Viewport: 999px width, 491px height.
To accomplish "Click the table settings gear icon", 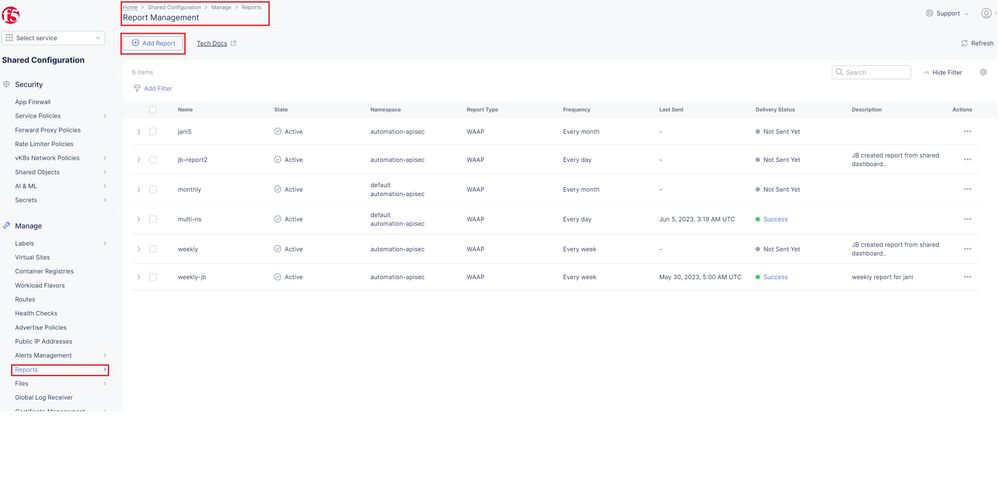I will click(x=983, y=72).
